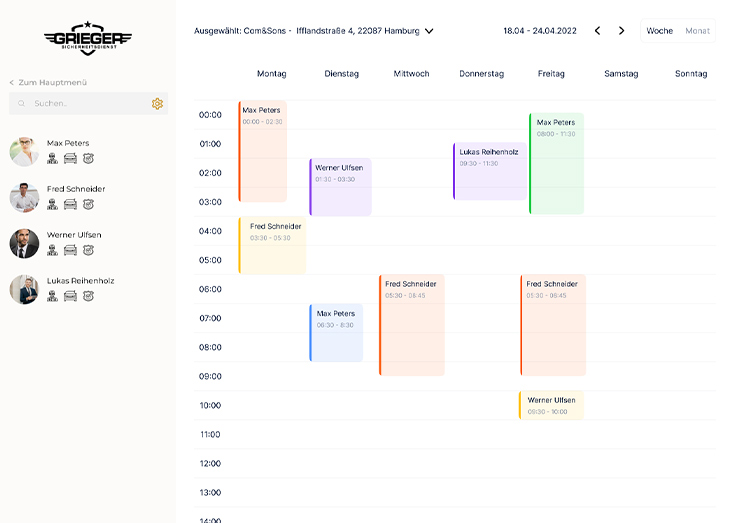Image resolution: width=734 pixels, height=523 pixels.
Task: Go to the previous week
Action: (597, 31)
